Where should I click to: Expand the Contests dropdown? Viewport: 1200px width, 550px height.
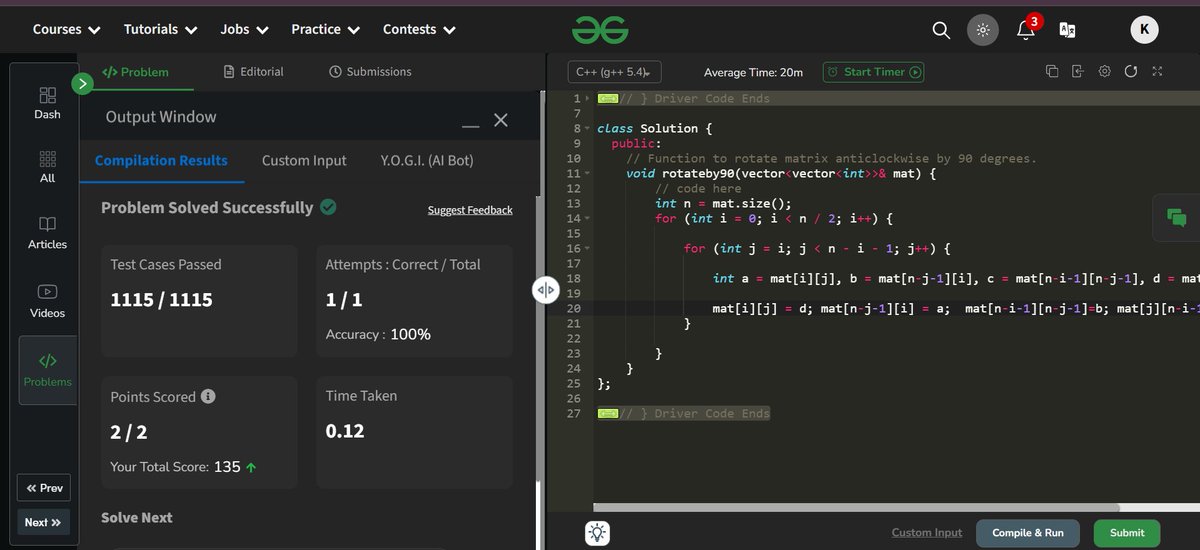tap(420, 30)
